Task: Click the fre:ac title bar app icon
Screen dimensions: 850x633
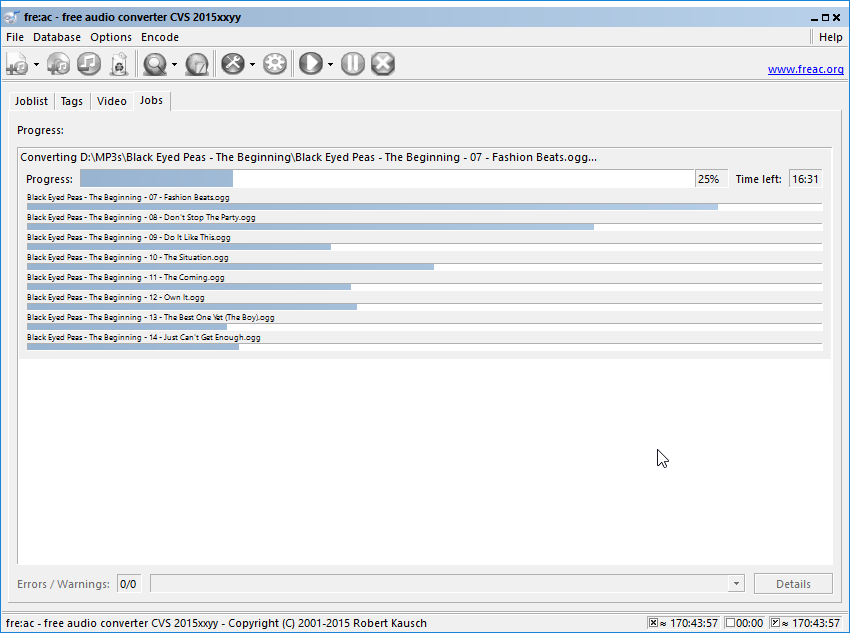Action: [11, 17]
